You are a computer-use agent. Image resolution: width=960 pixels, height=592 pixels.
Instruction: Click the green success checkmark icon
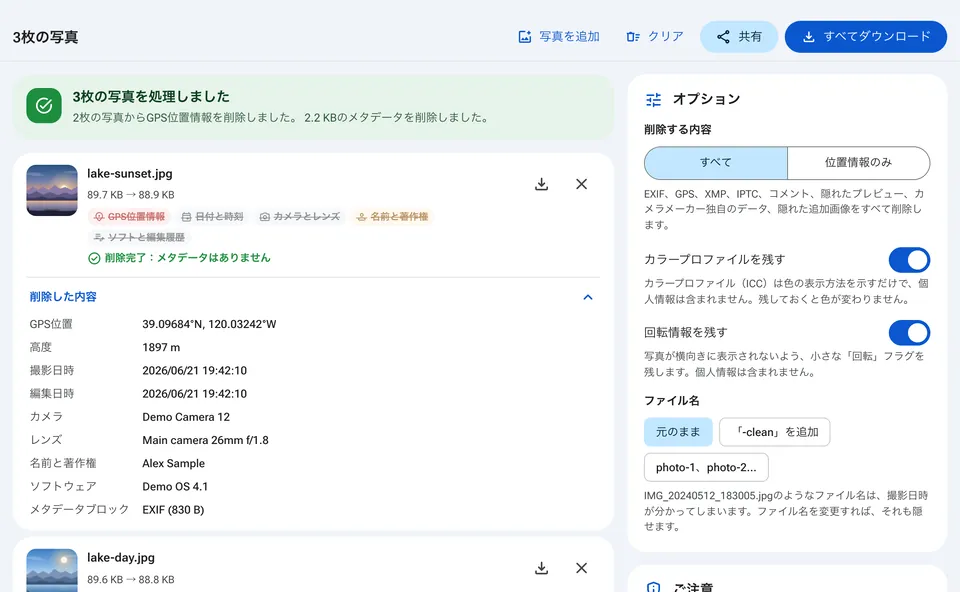[44, 105]
